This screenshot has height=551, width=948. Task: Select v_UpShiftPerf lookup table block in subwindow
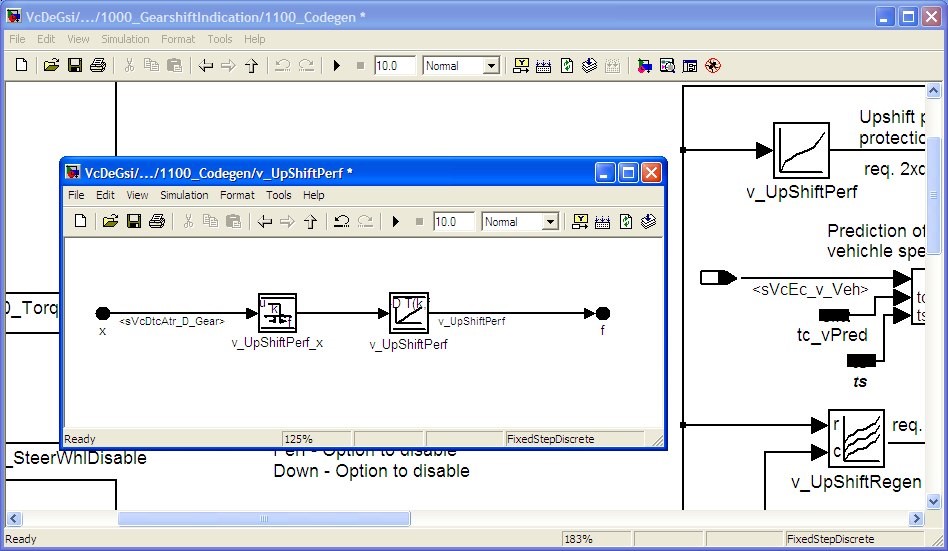[x=408, y=313]
